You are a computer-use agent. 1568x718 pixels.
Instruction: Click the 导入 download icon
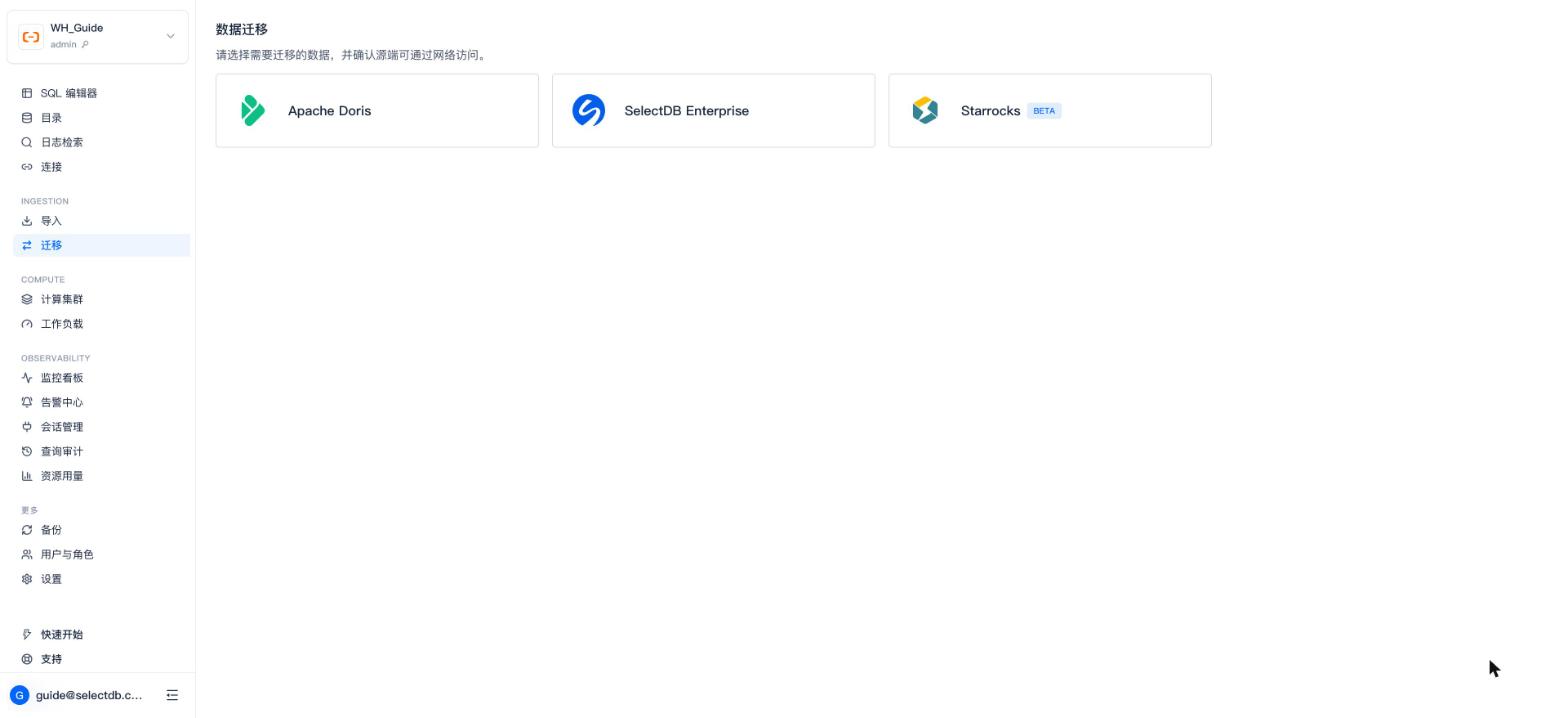[27, 221]
